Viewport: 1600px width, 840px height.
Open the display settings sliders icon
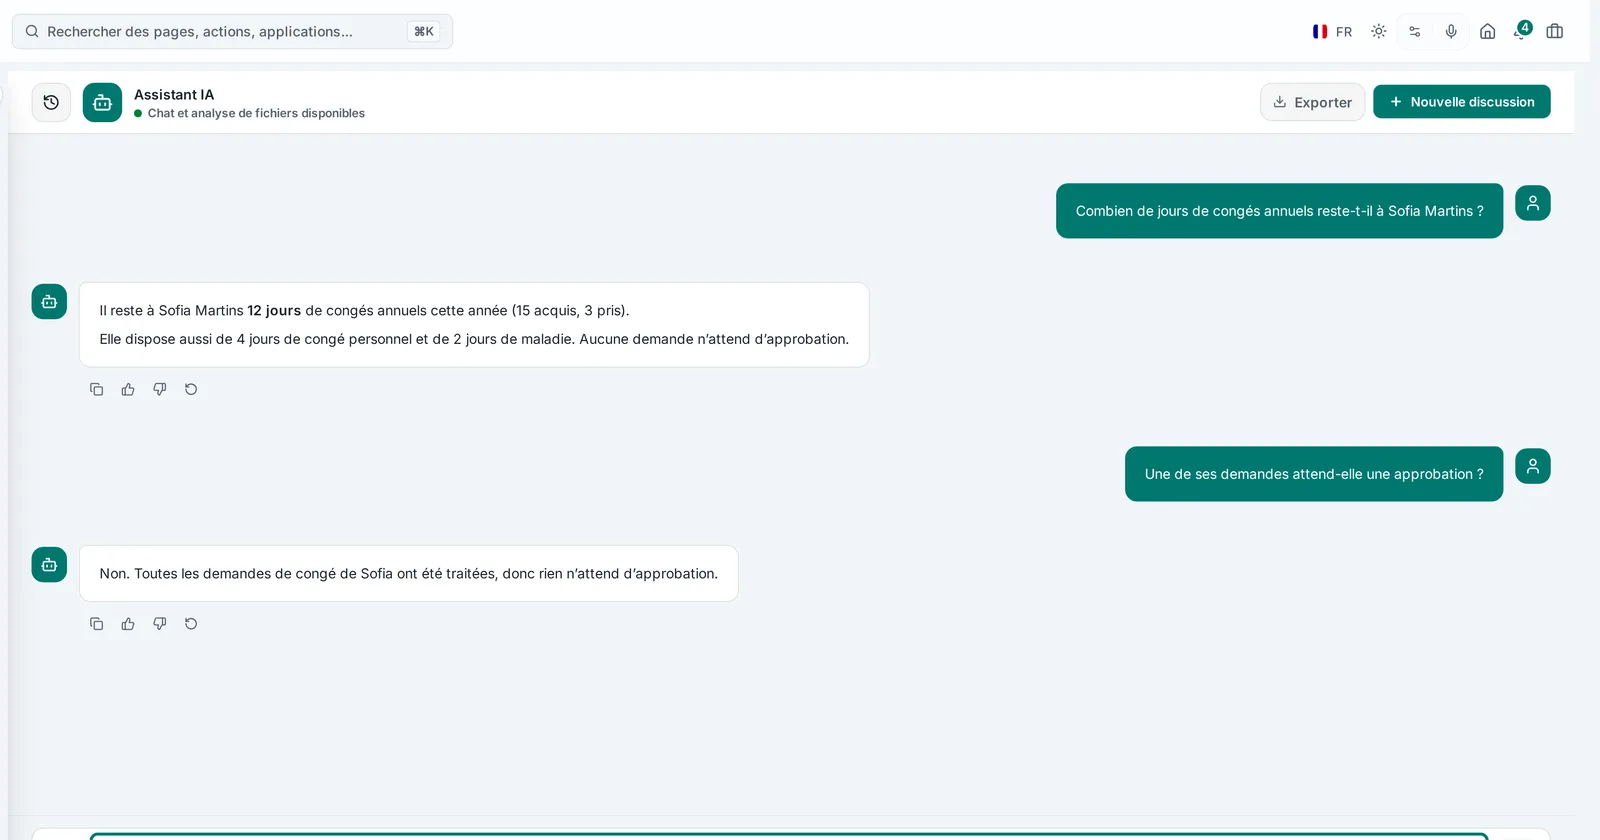click(1415, 31)
